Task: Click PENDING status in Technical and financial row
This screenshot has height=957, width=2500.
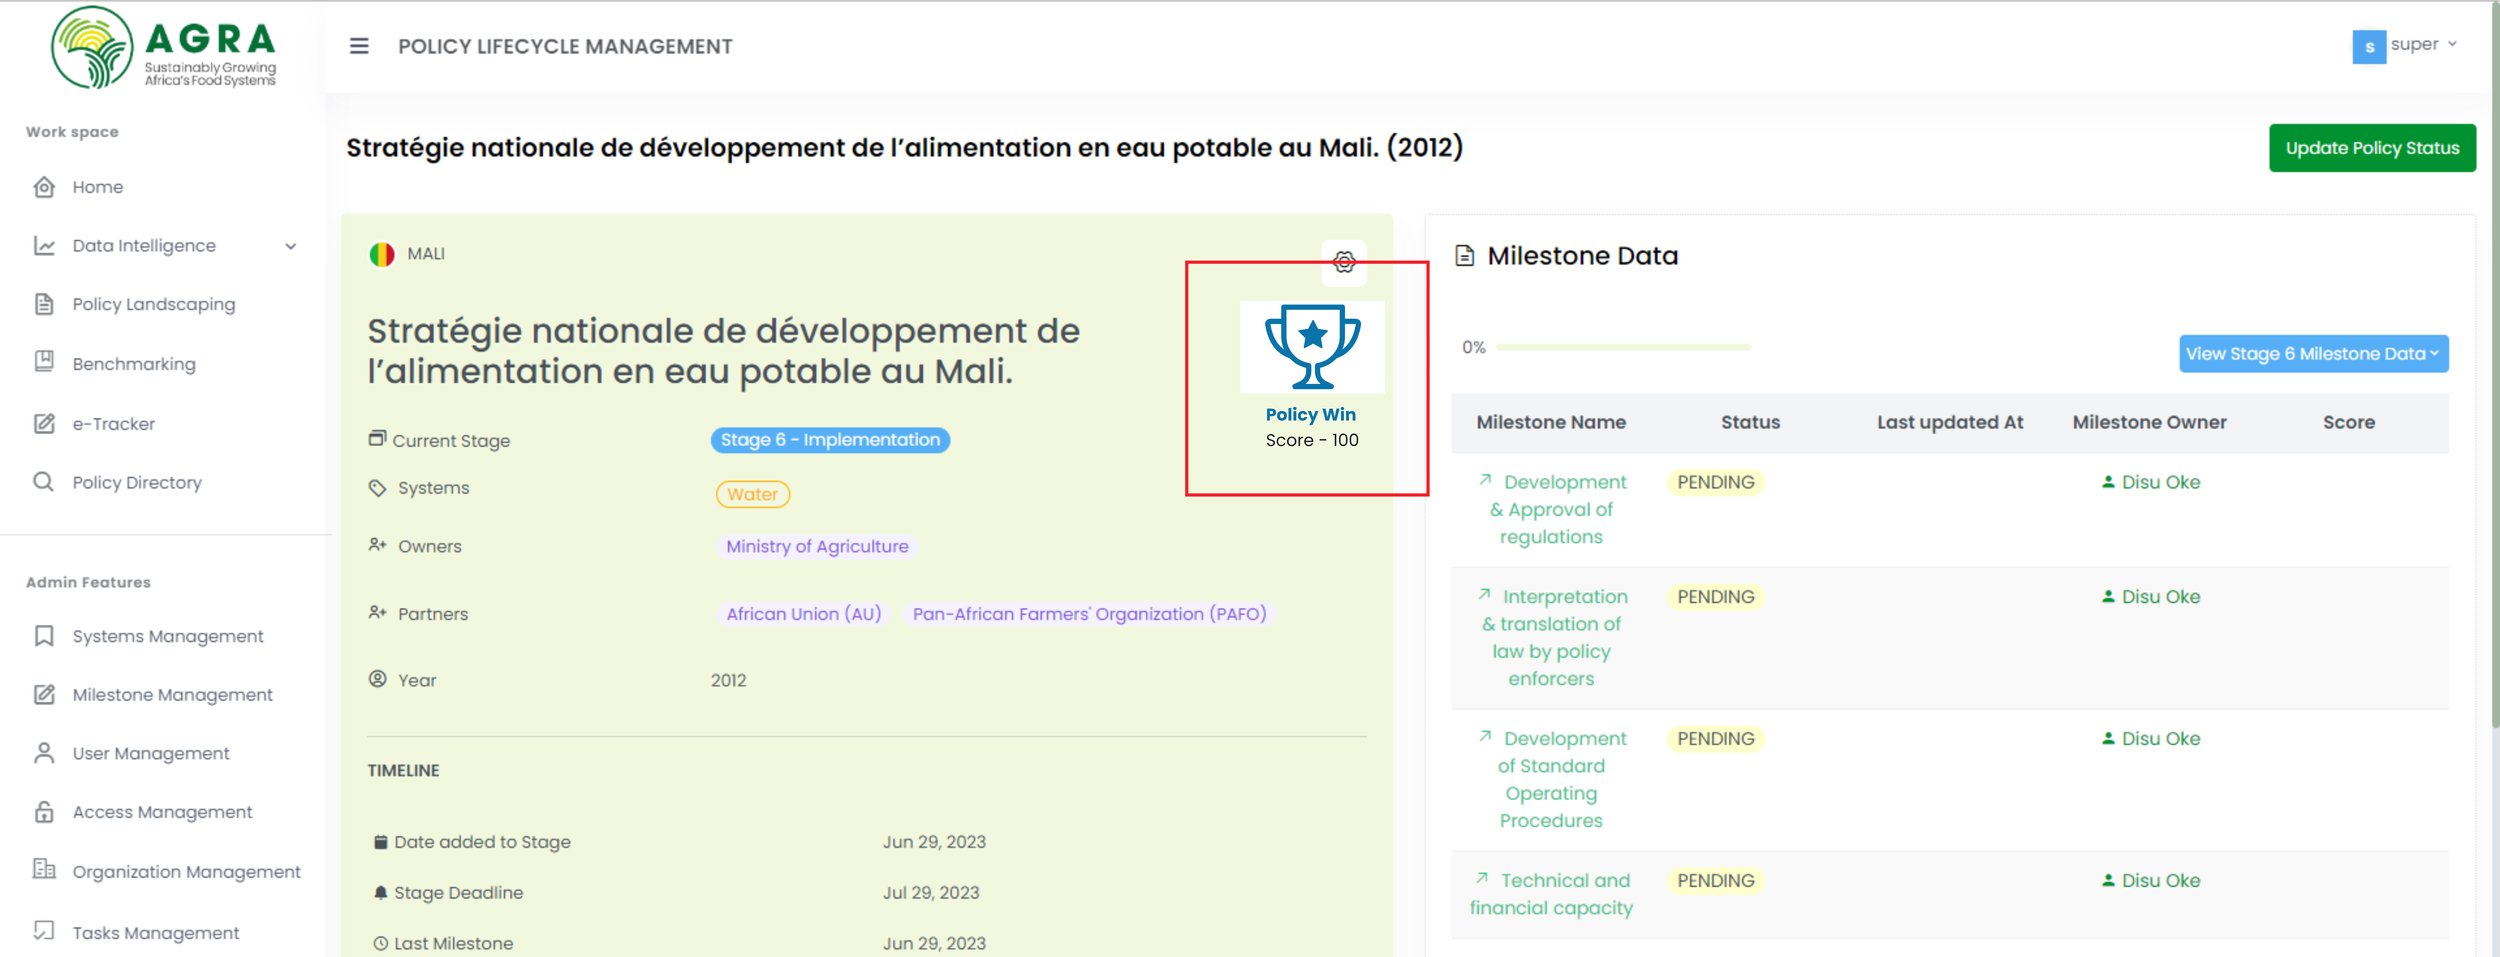Action: coord(1716,881)
